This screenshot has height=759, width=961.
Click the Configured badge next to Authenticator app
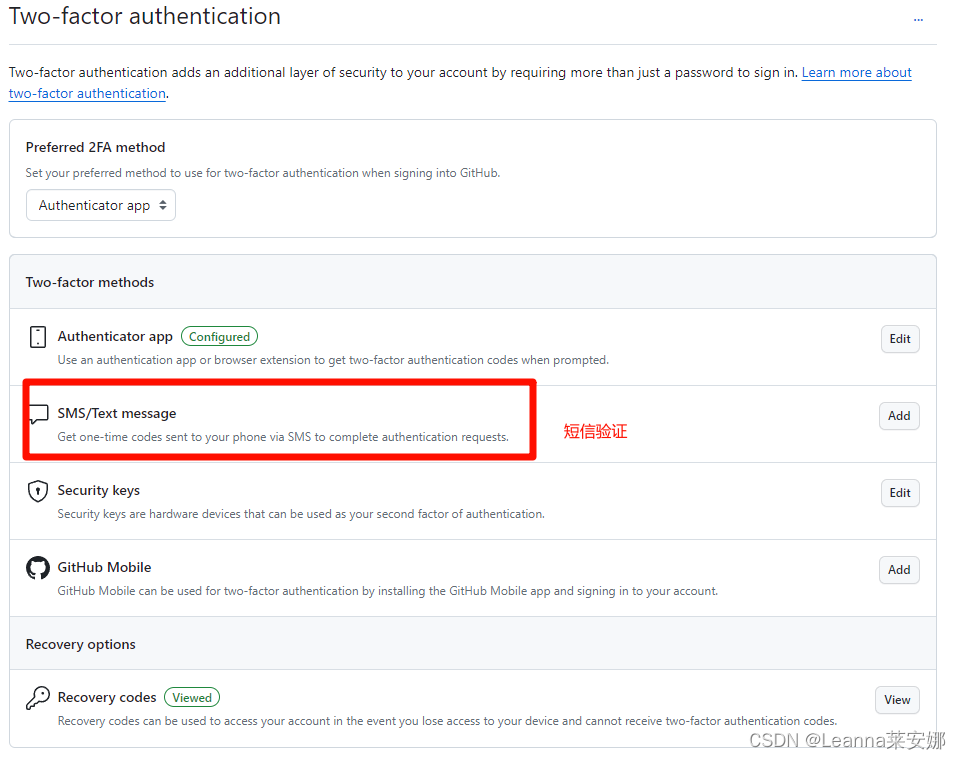pyautogui.click(x=219, y=337)
